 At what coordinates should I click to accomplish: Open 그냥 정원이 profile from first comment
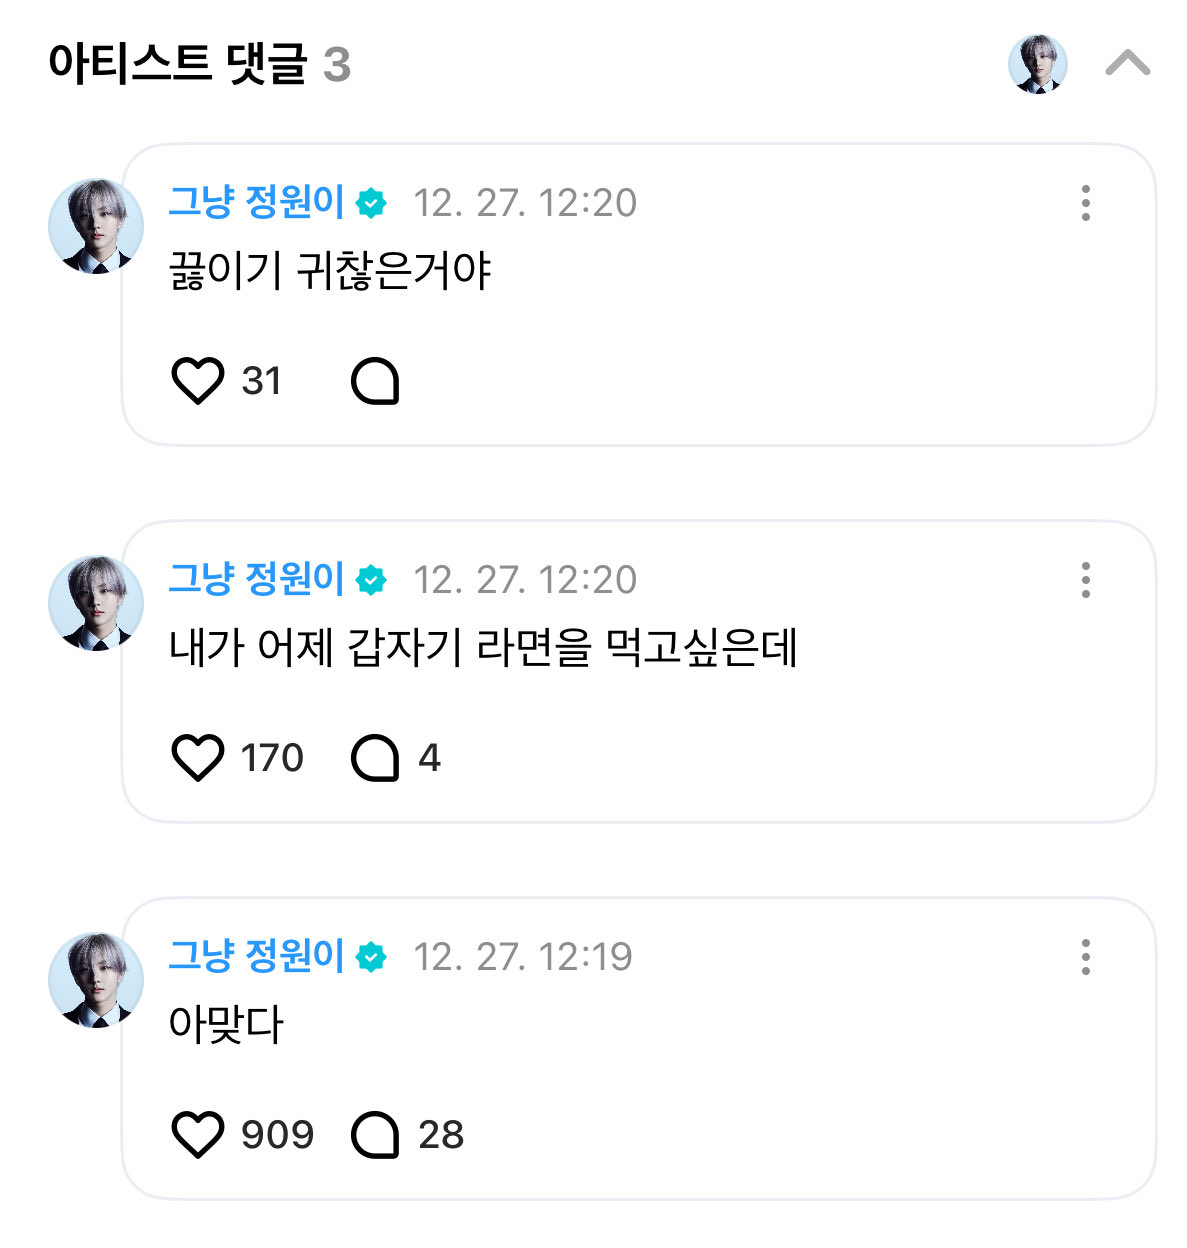[x=256, y=202]
